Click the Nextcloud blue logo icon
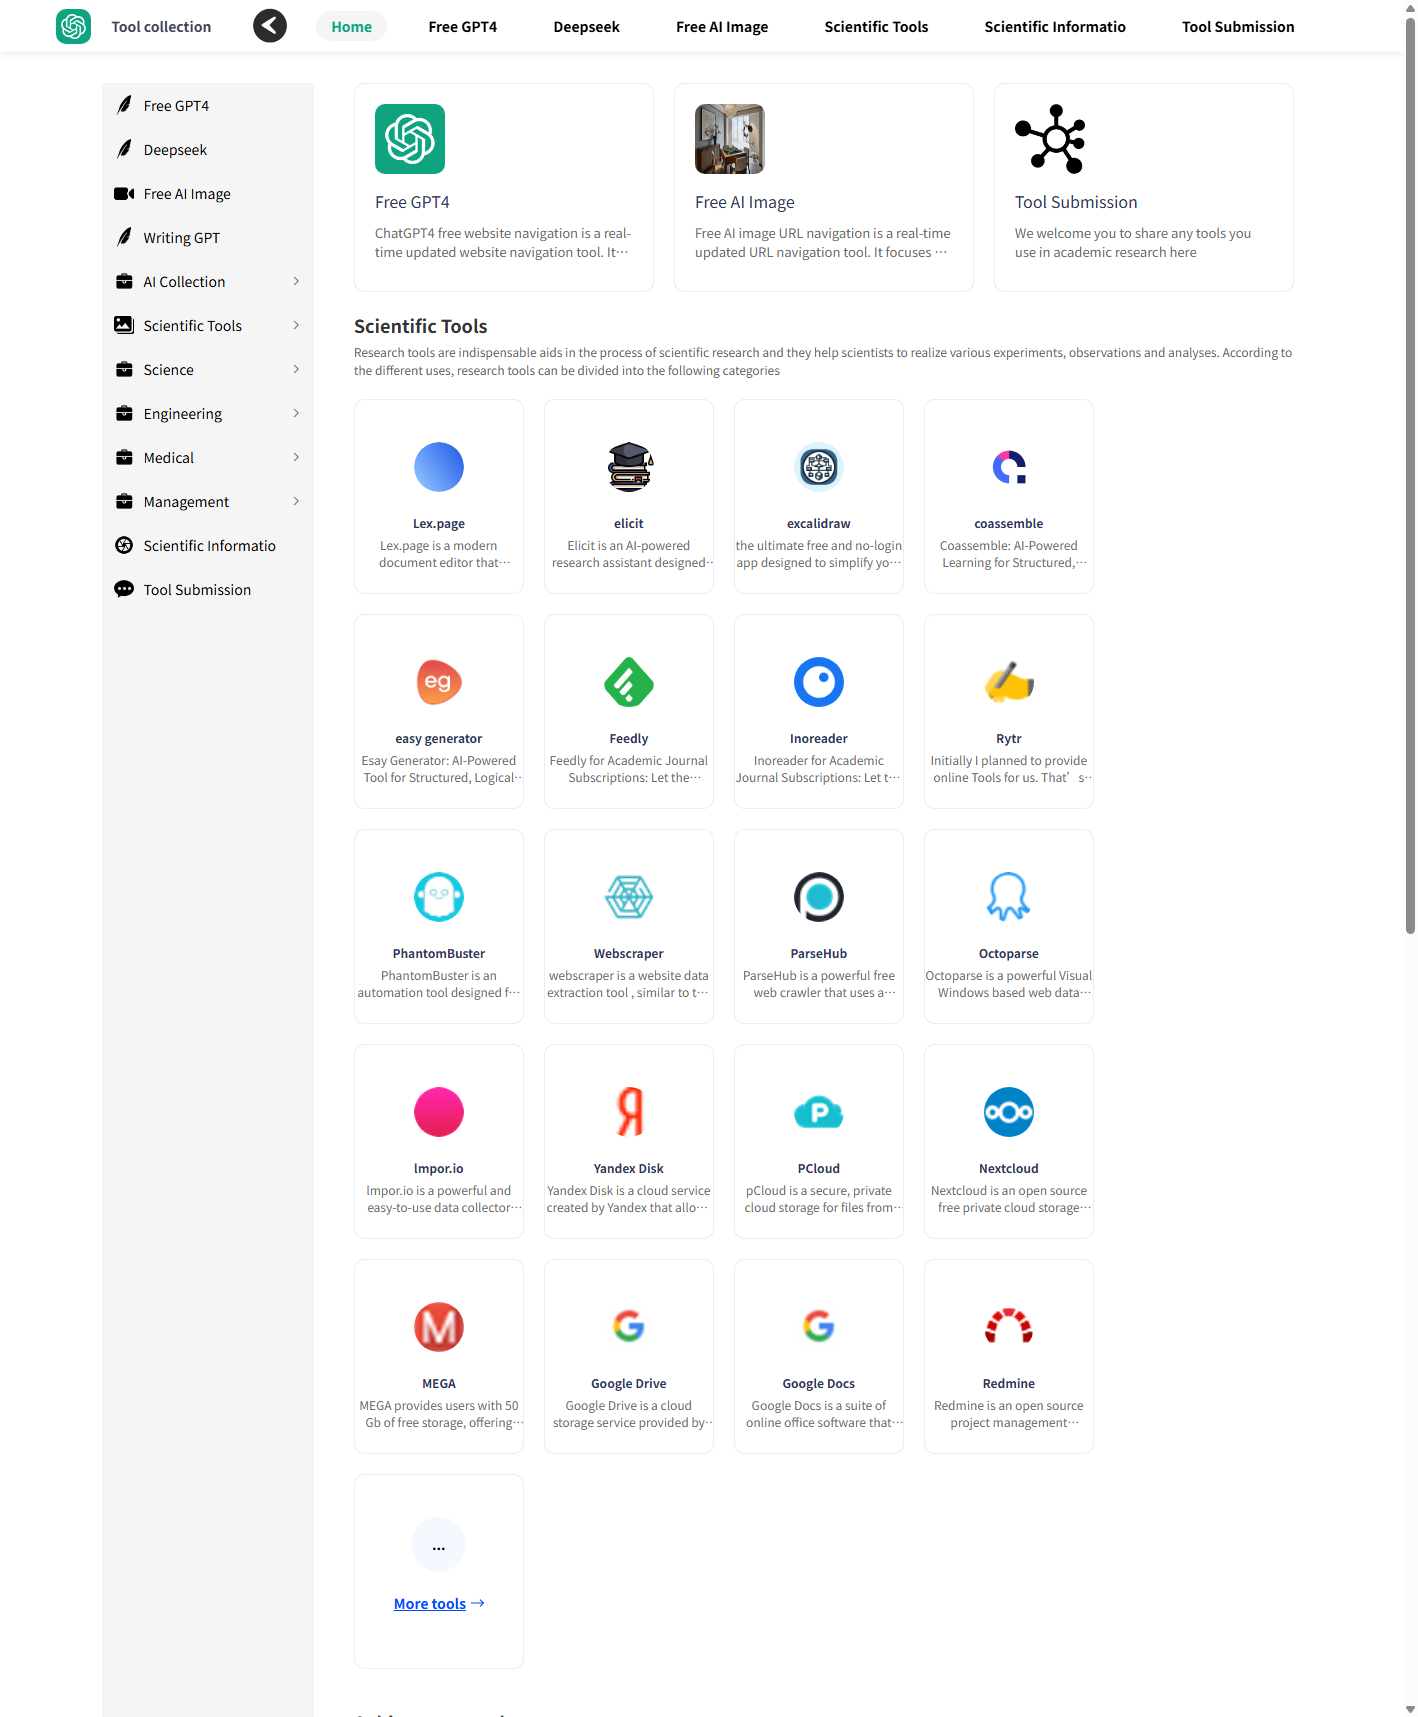 tap(1008, 1112)
